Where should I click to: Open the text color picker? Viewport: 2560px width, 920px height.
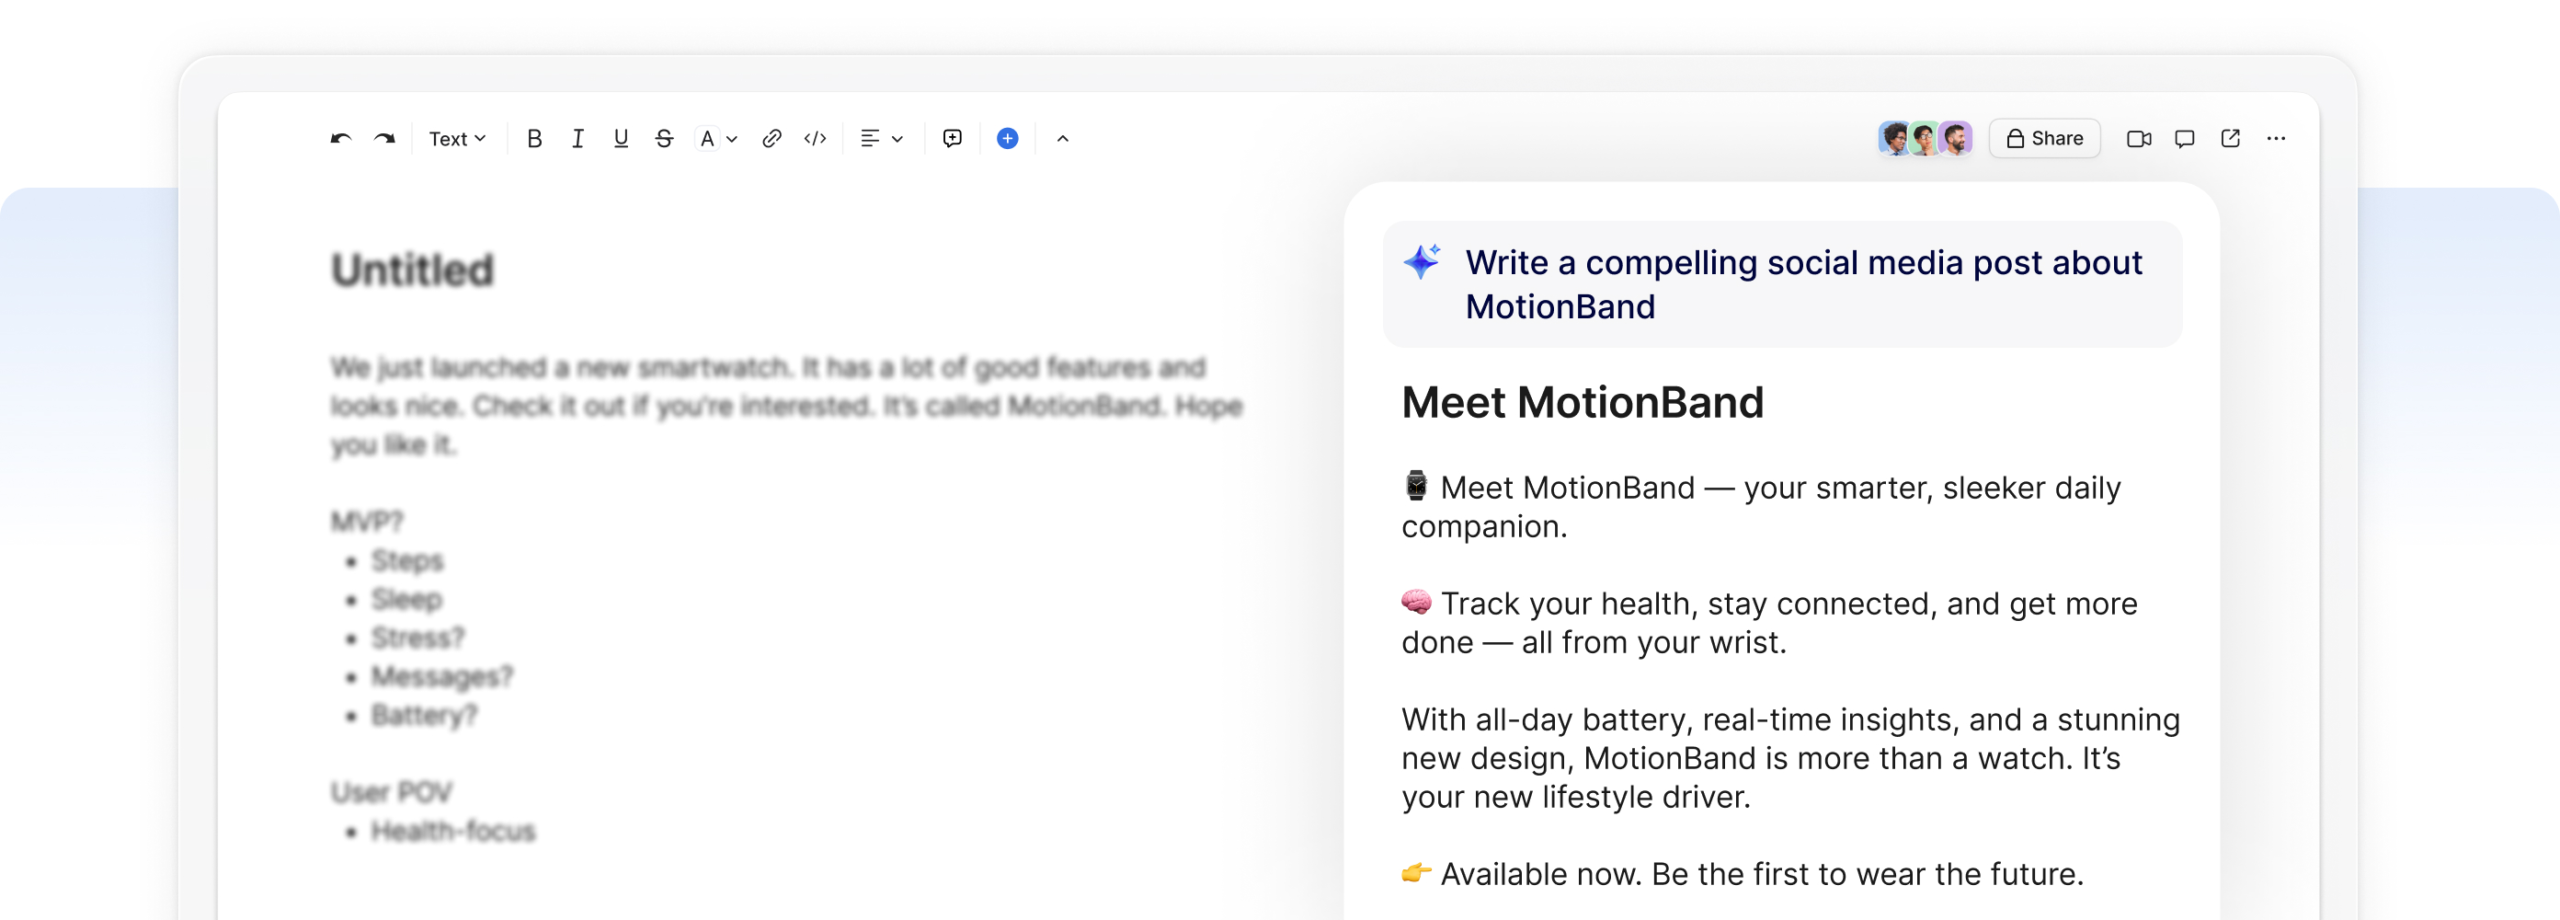[x=707, y=139]
